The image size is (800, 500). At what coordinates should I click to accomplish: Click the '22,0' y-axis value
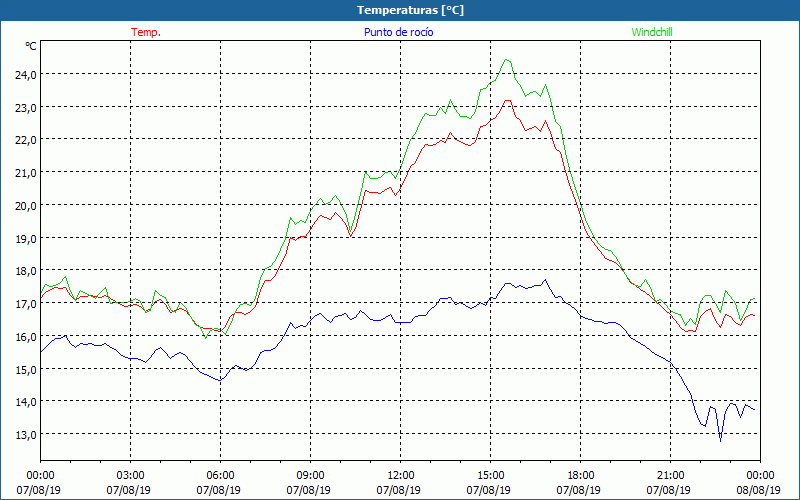(x=26, y=140)
